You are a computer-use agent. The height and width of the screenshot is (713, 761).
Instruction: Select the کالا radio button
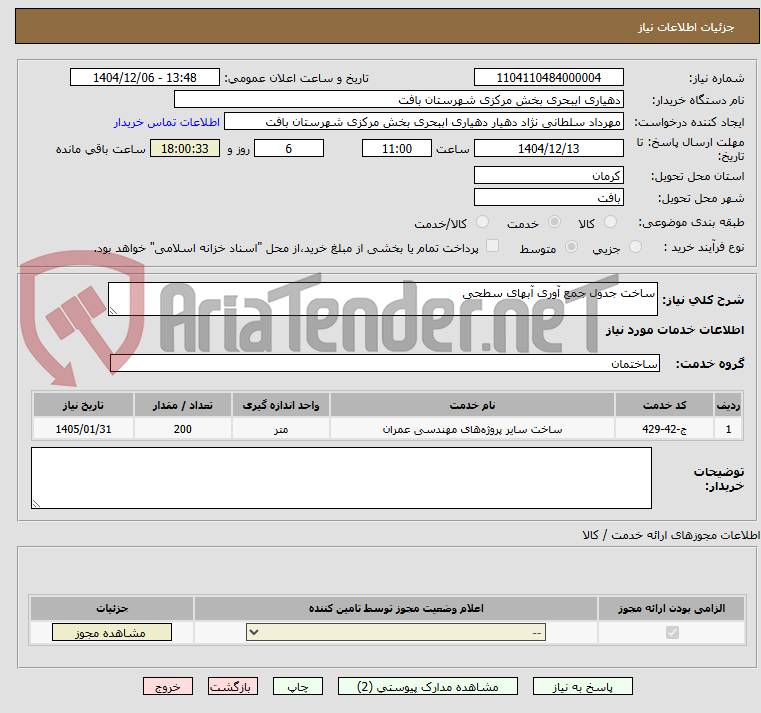610,222
